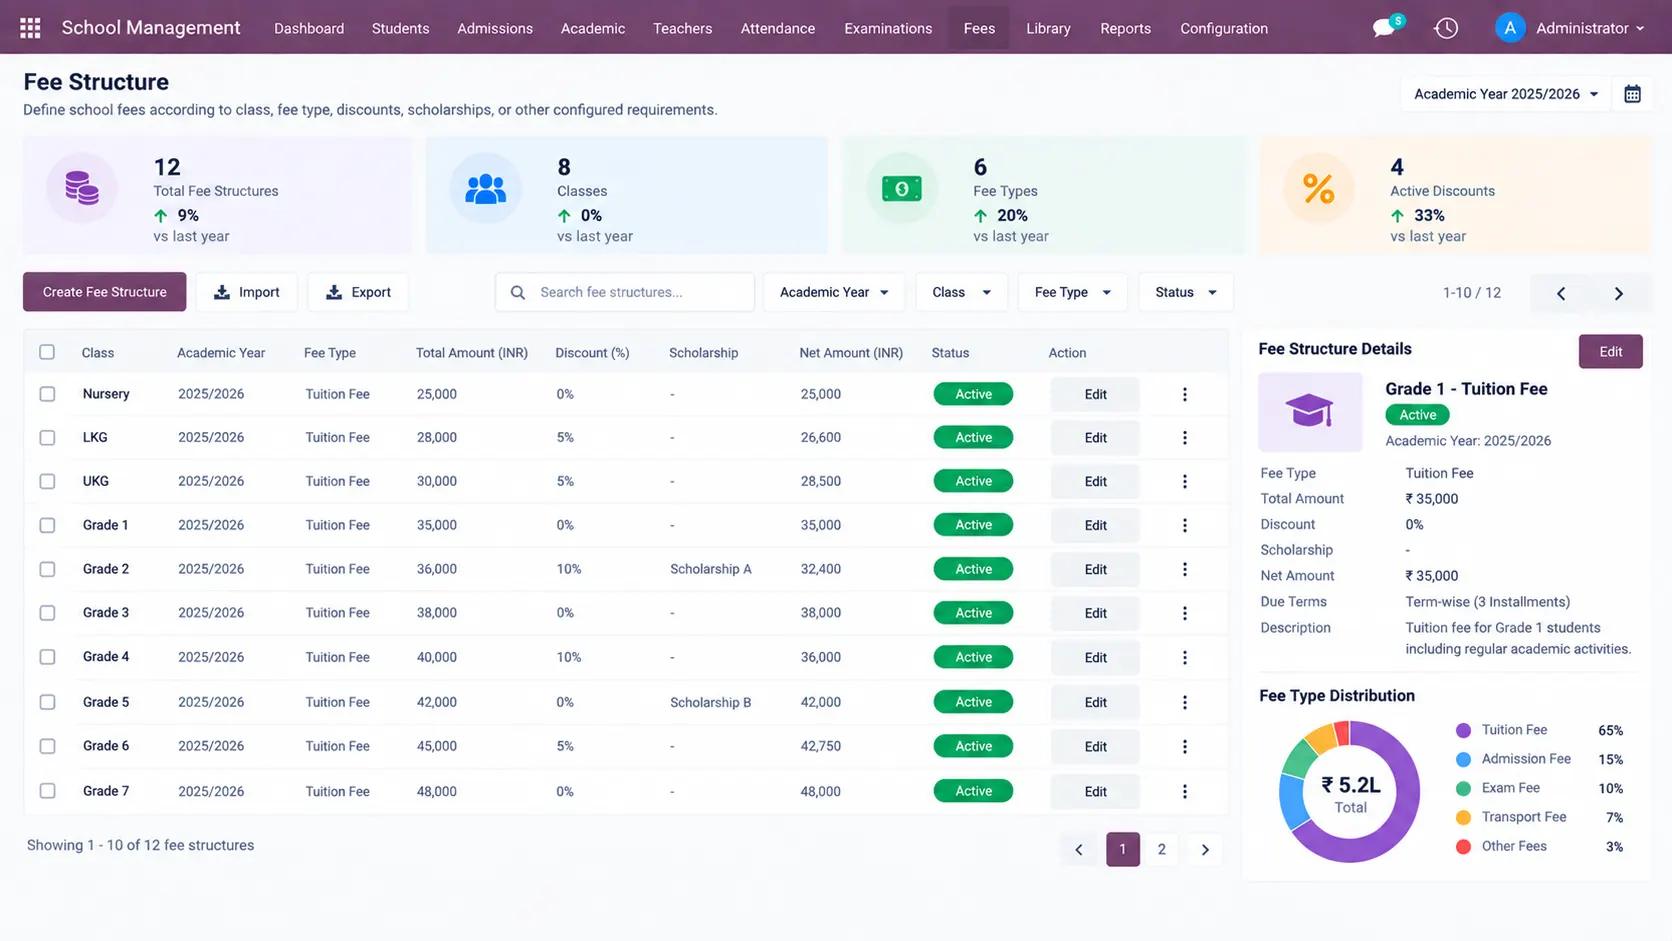Click the Export button
Screen dimensions: 1672x941
click(358, 292)
